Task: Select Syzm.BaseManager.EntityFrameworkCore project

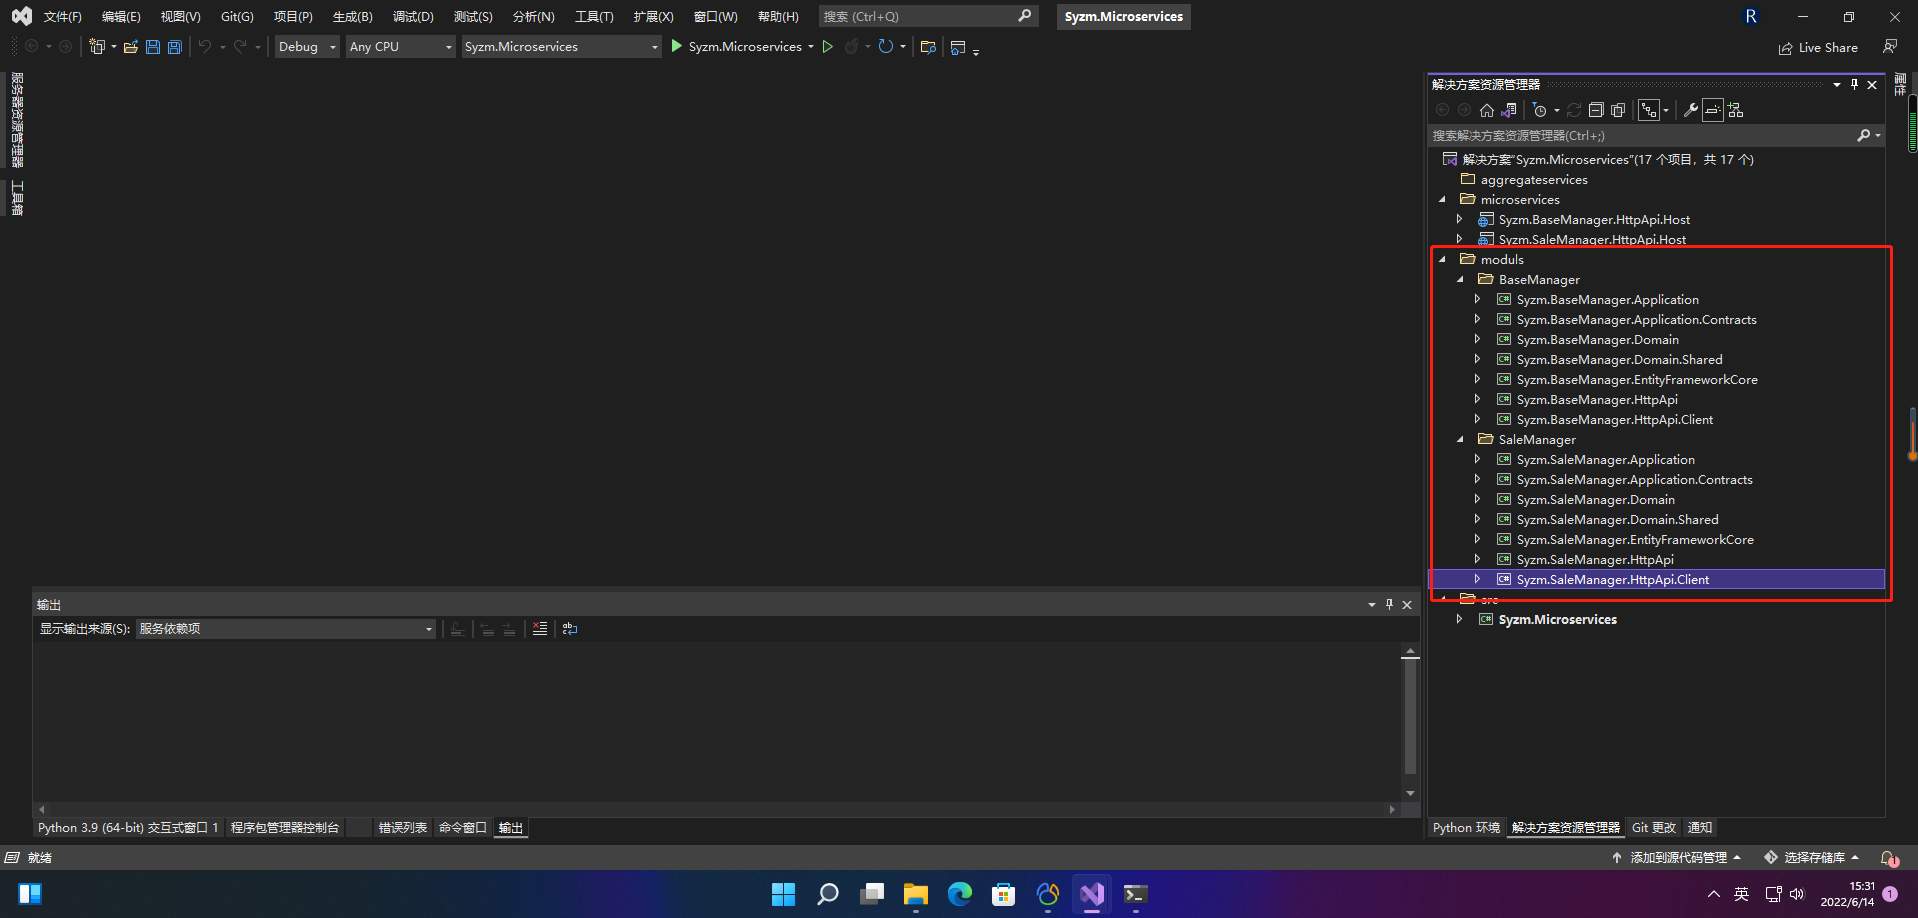Action: [1636, 380]
